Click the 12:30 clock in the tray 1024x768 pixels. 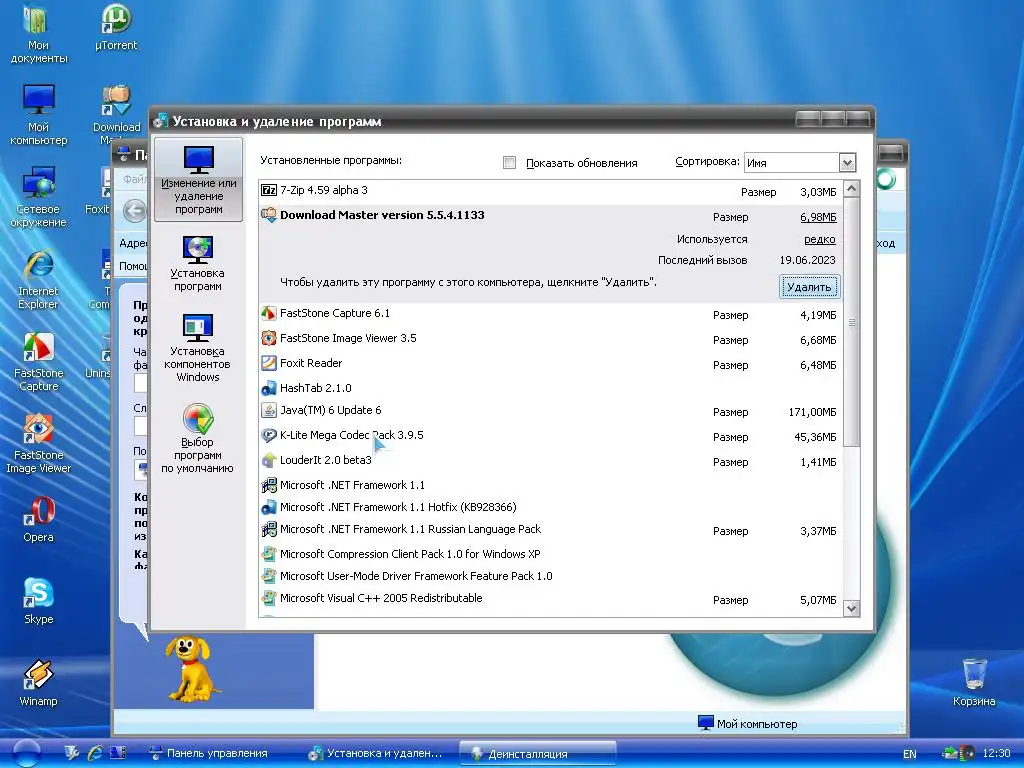pyautogui.click(x=996, y=753)
